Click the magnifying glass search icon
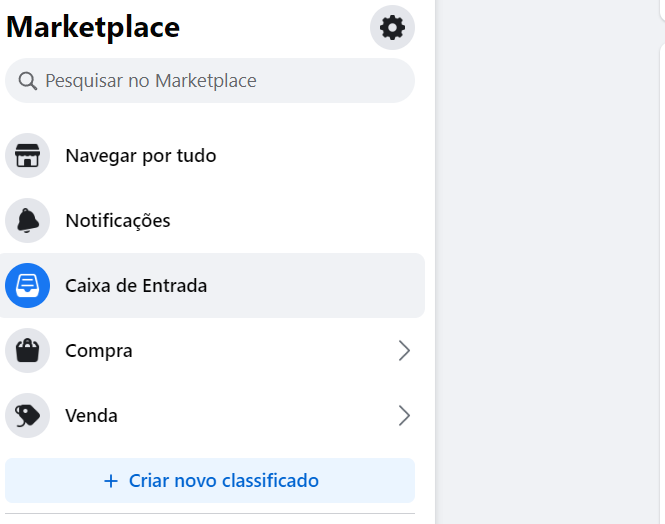The height and width of the screenshot is (524, 665). pyautogui.click(x=28, y=81)
